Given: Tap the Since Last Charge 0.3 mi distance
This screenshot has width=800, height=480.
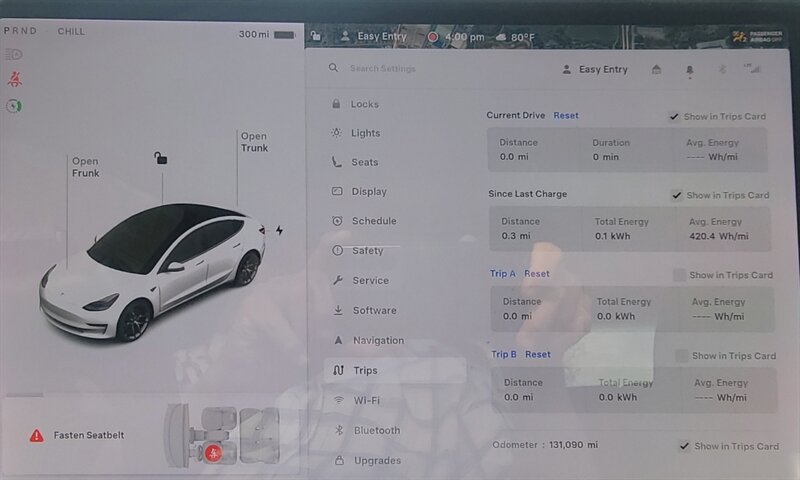Looking at the screenshot, I should 516,236.
